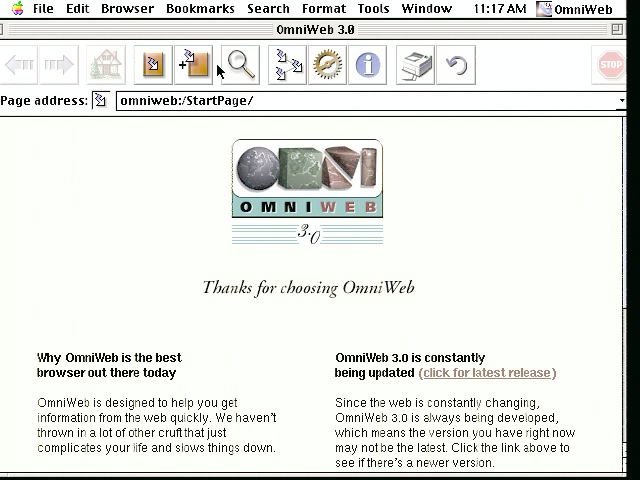This screenshot has width=640, height=480.
Task: Click the 'Page address:' label
Action: (x=44, y=101)
